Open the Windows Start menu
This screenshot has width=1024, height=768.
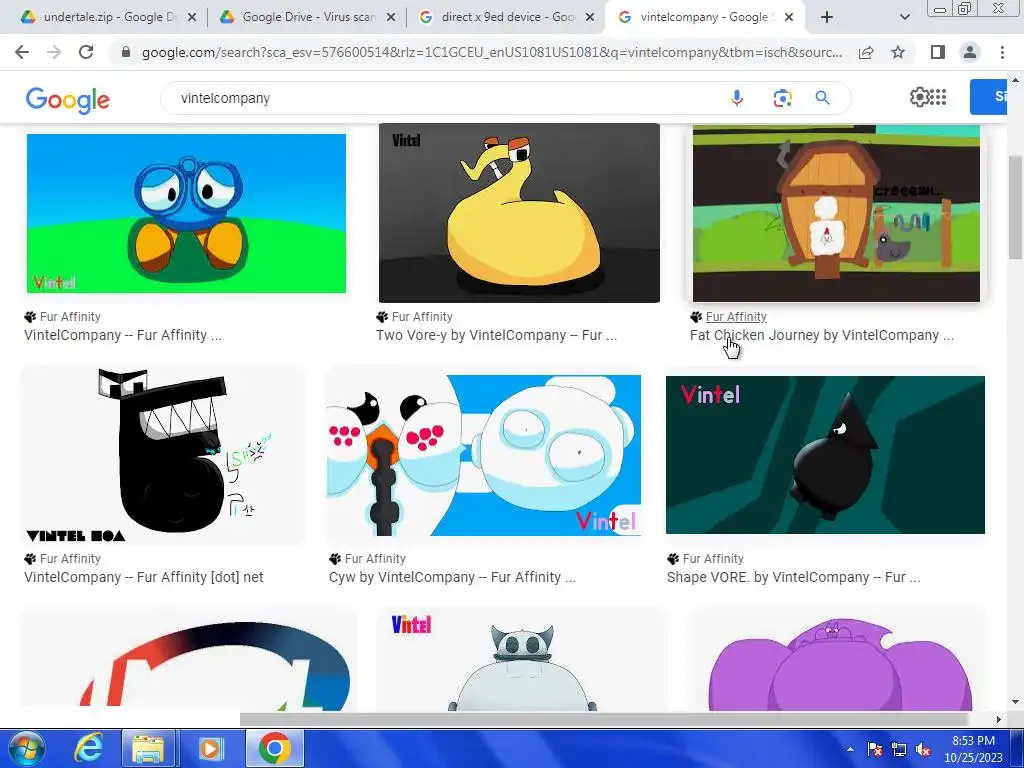[27, 748]
